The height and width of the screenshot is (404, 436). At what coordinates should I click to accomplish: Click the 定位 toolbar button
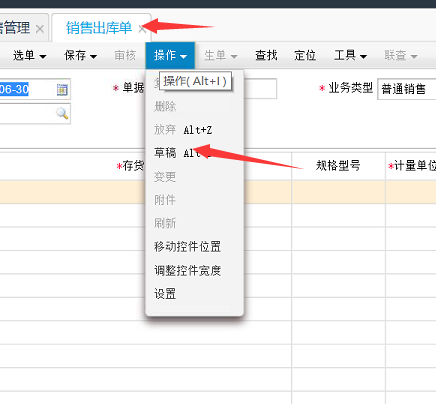(305, 55)
